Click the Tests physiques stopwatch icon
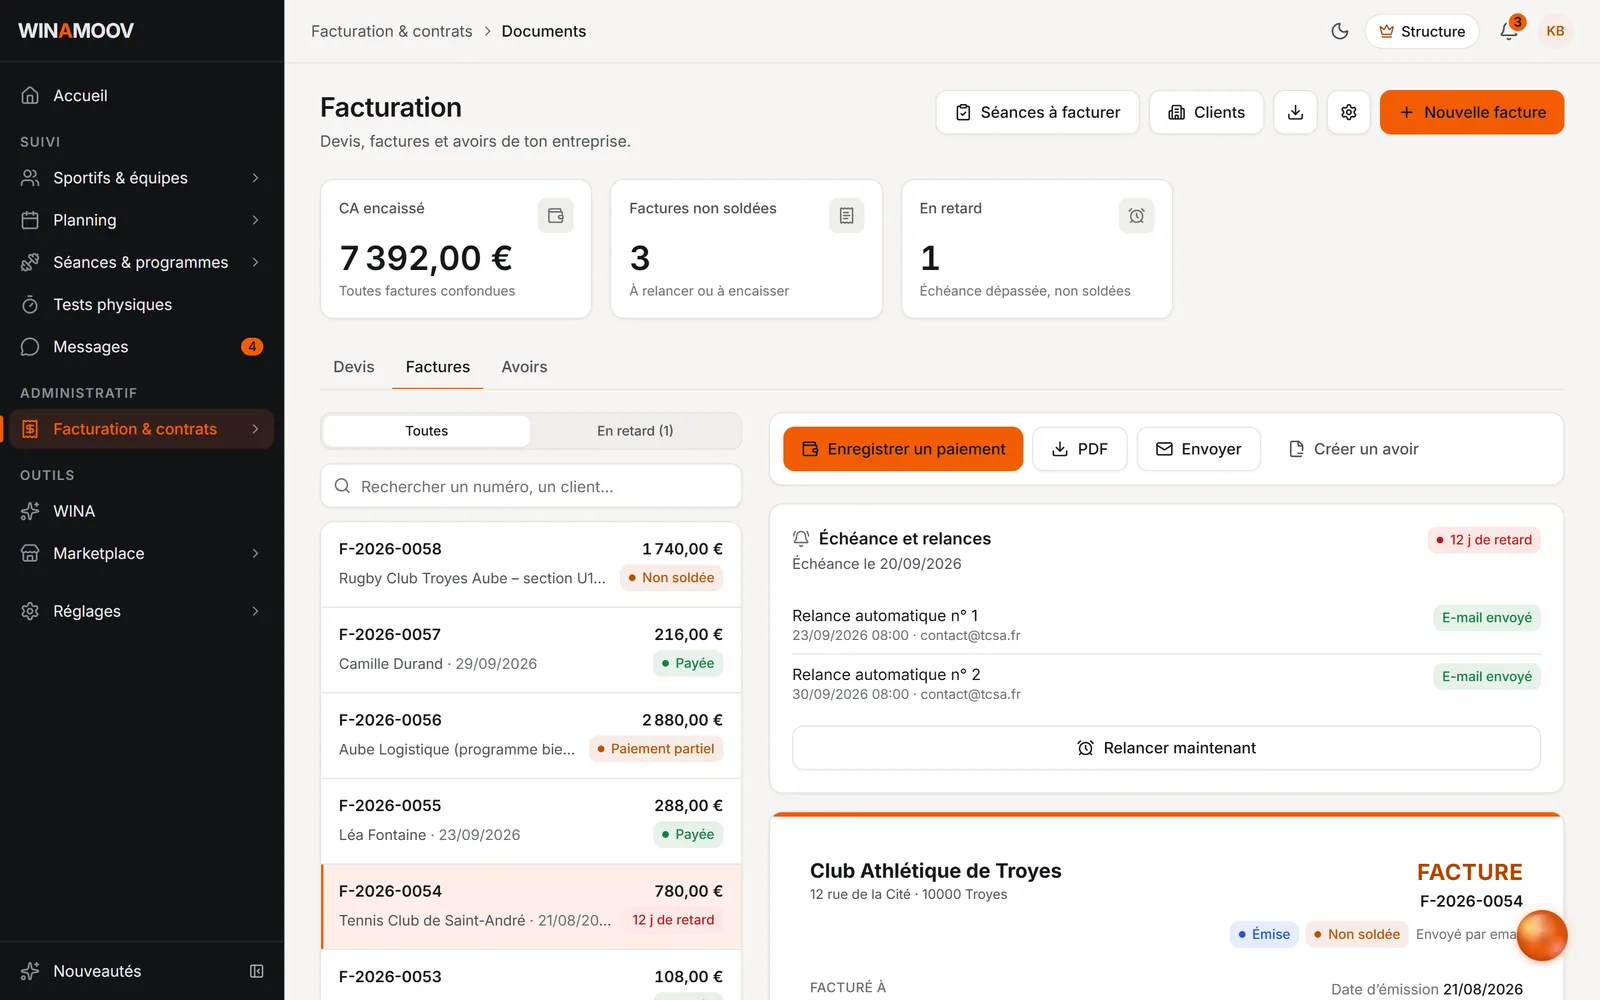This screenshot has width=1600, height=1000. [x=30, y=304]
